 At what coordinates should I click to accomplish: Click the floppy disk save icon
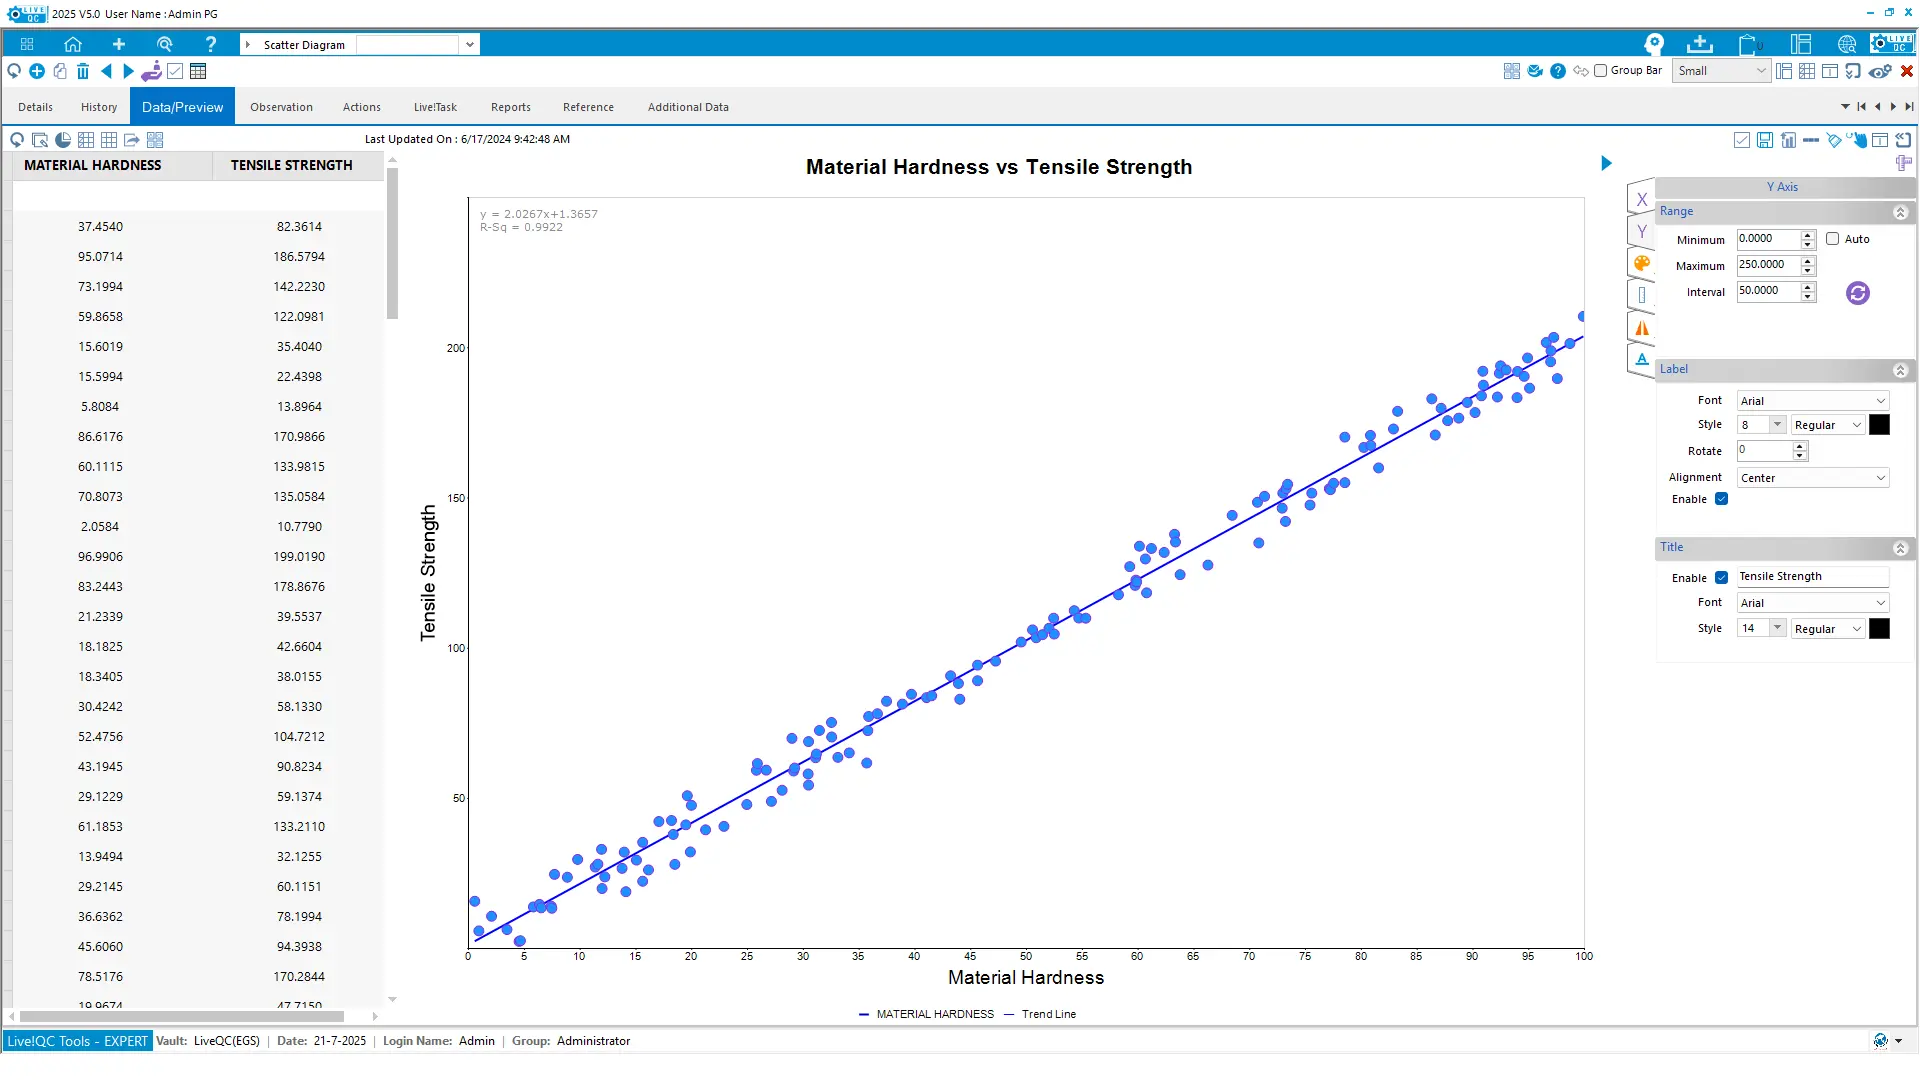pyautogui.click(x=1765, y=140)
